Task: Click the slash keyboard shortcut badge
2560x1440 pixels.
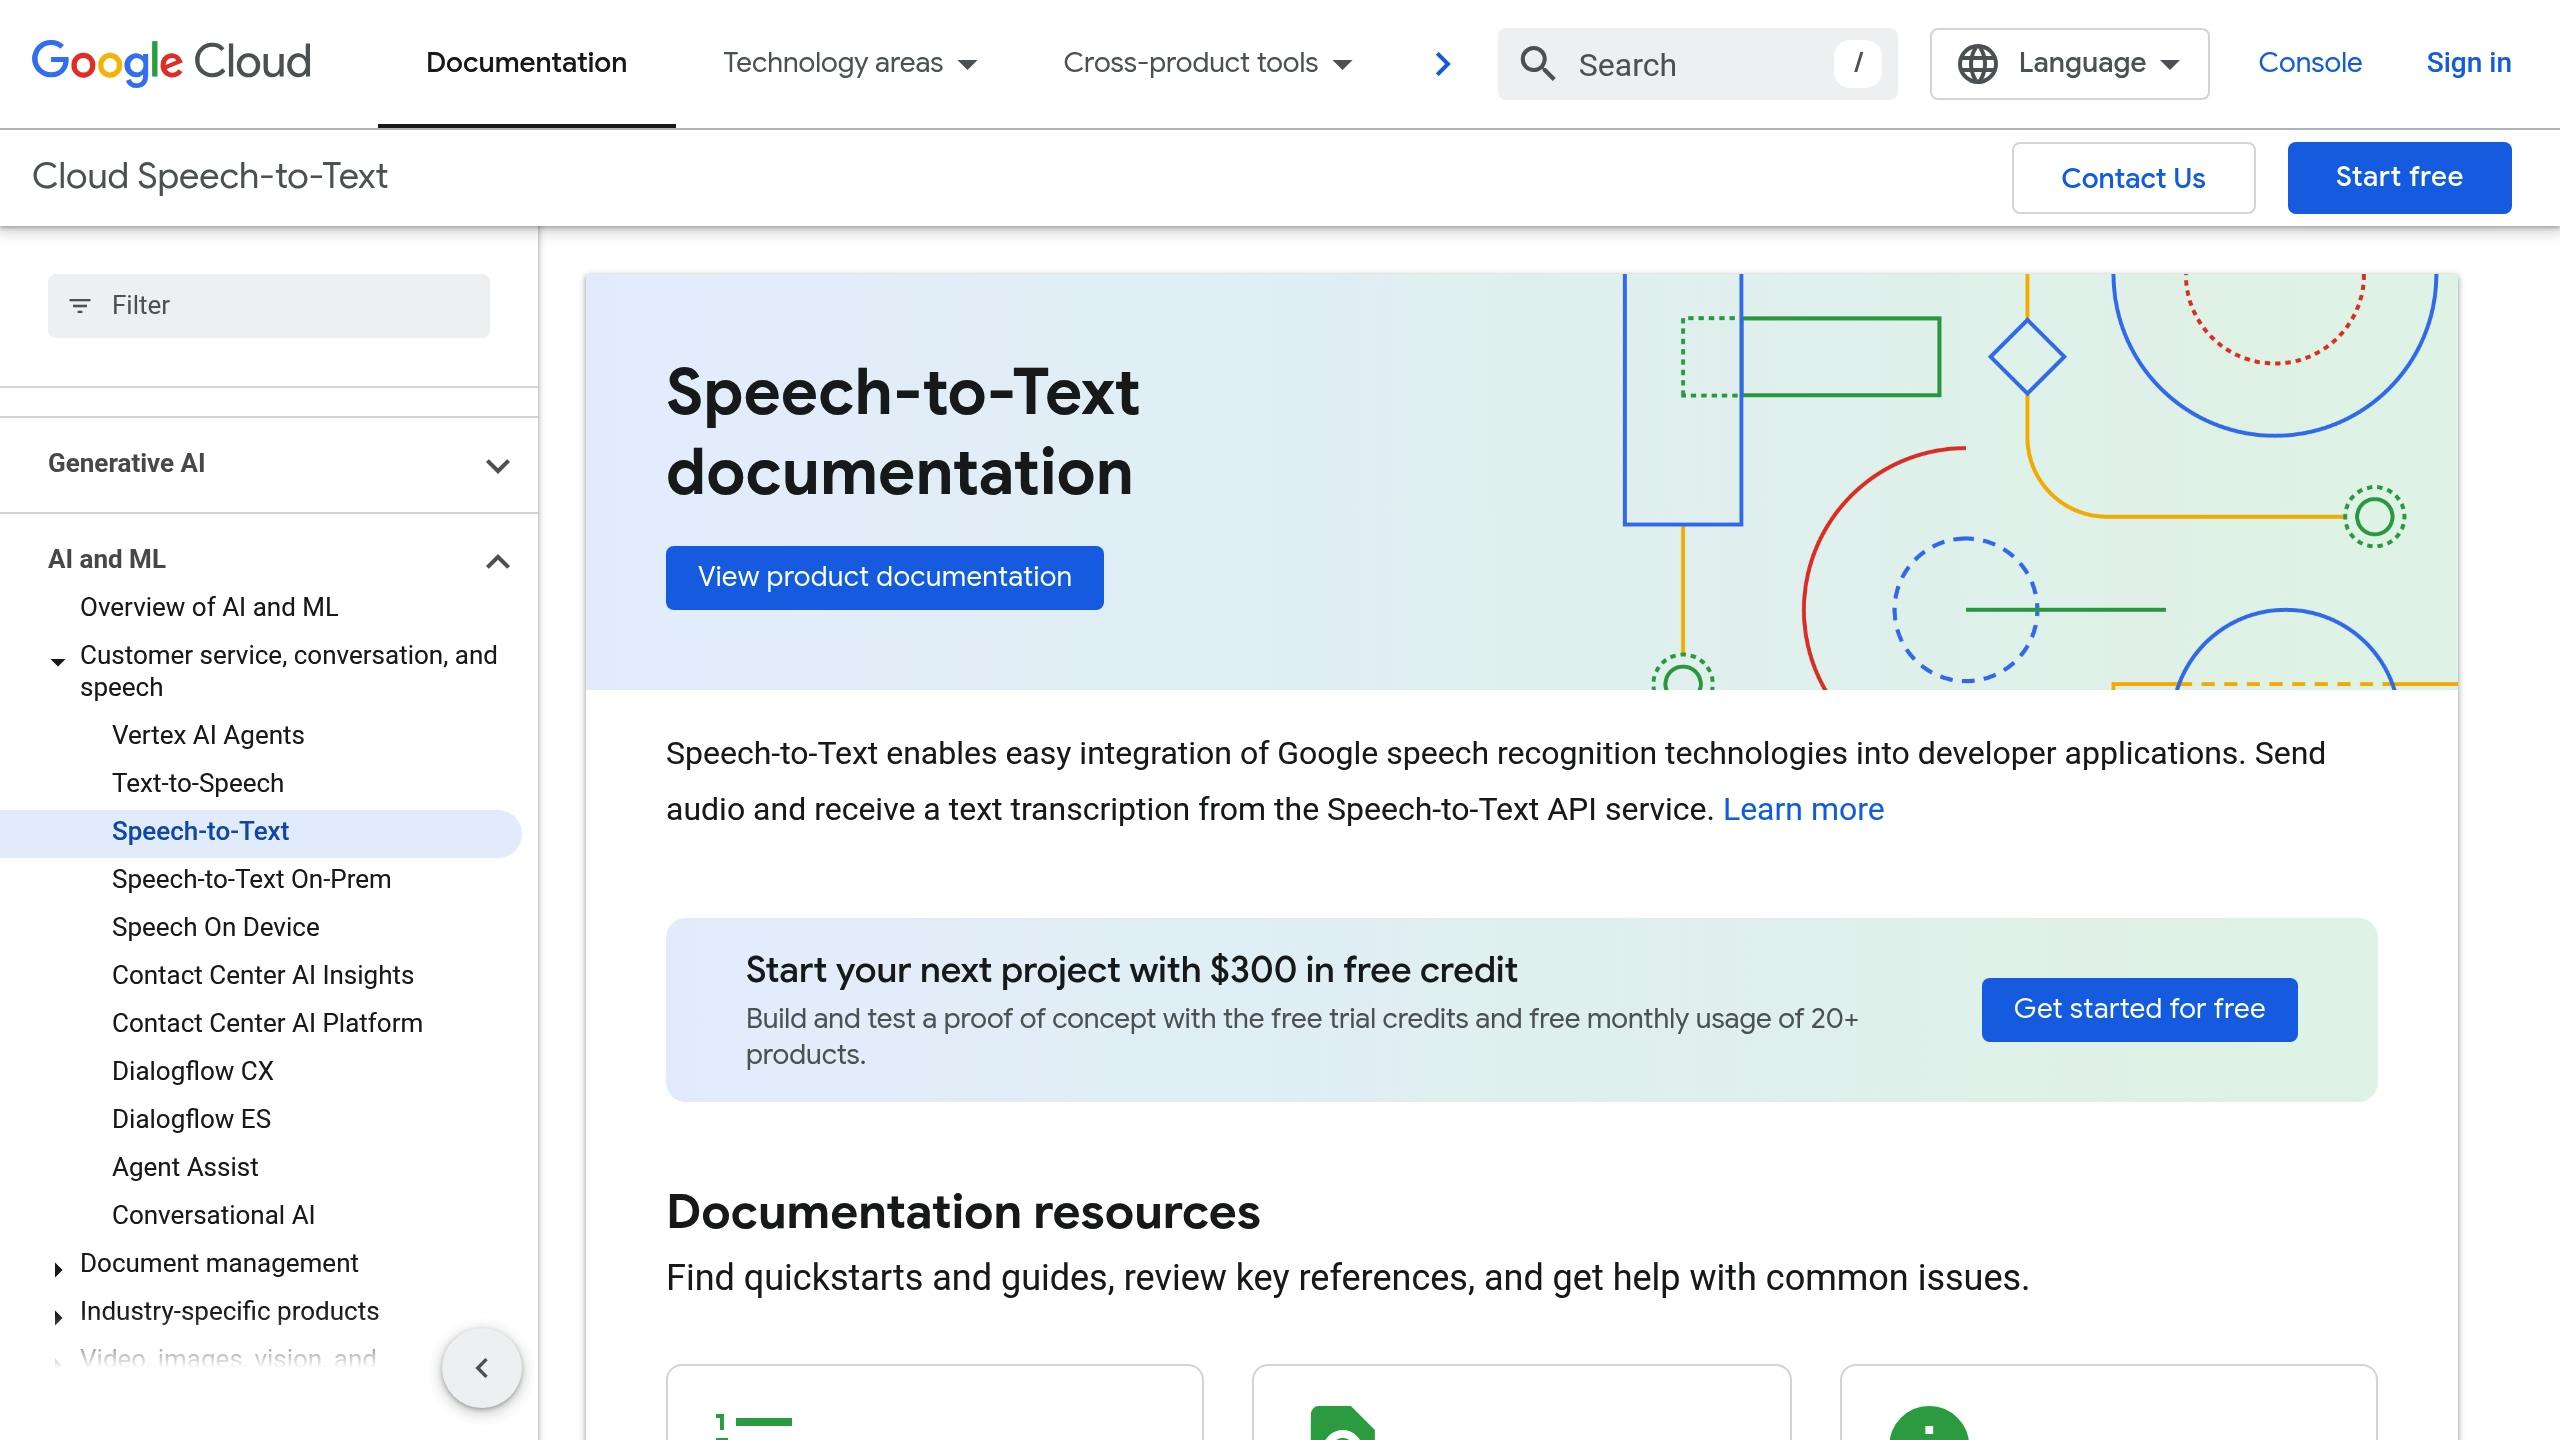Action: tap(1857, 63)
